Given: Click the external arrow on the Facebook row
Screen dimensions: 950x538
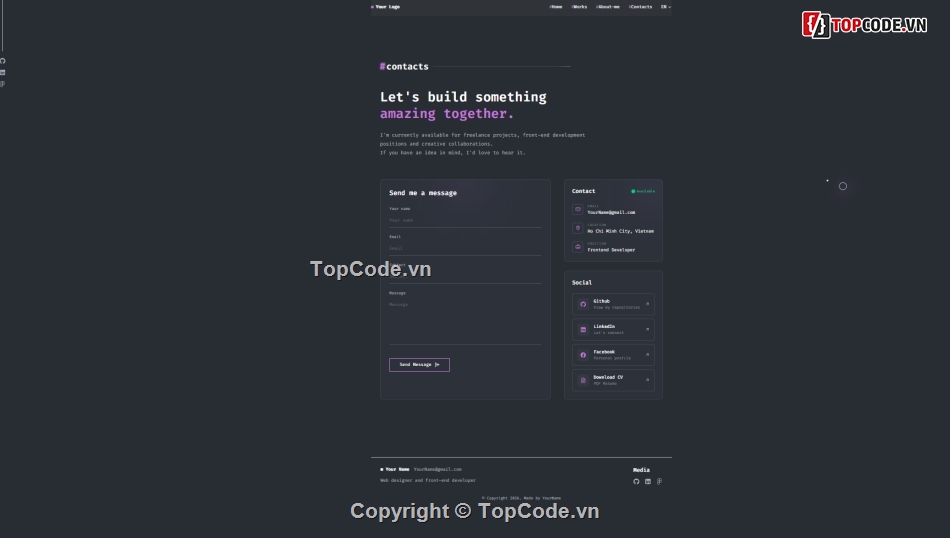Looking at the screenshot, I should pos(647,355).
